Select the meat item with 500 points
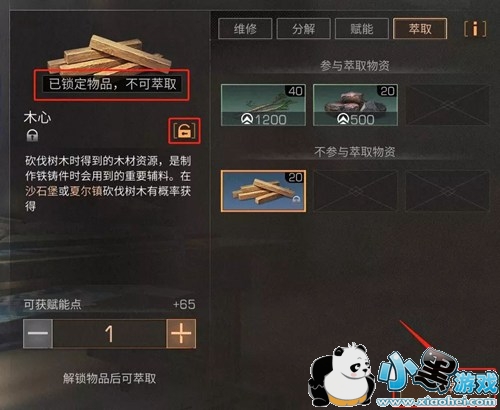This screenshot has height=410, width=500. pyautogui.click(x=355, y=105)
